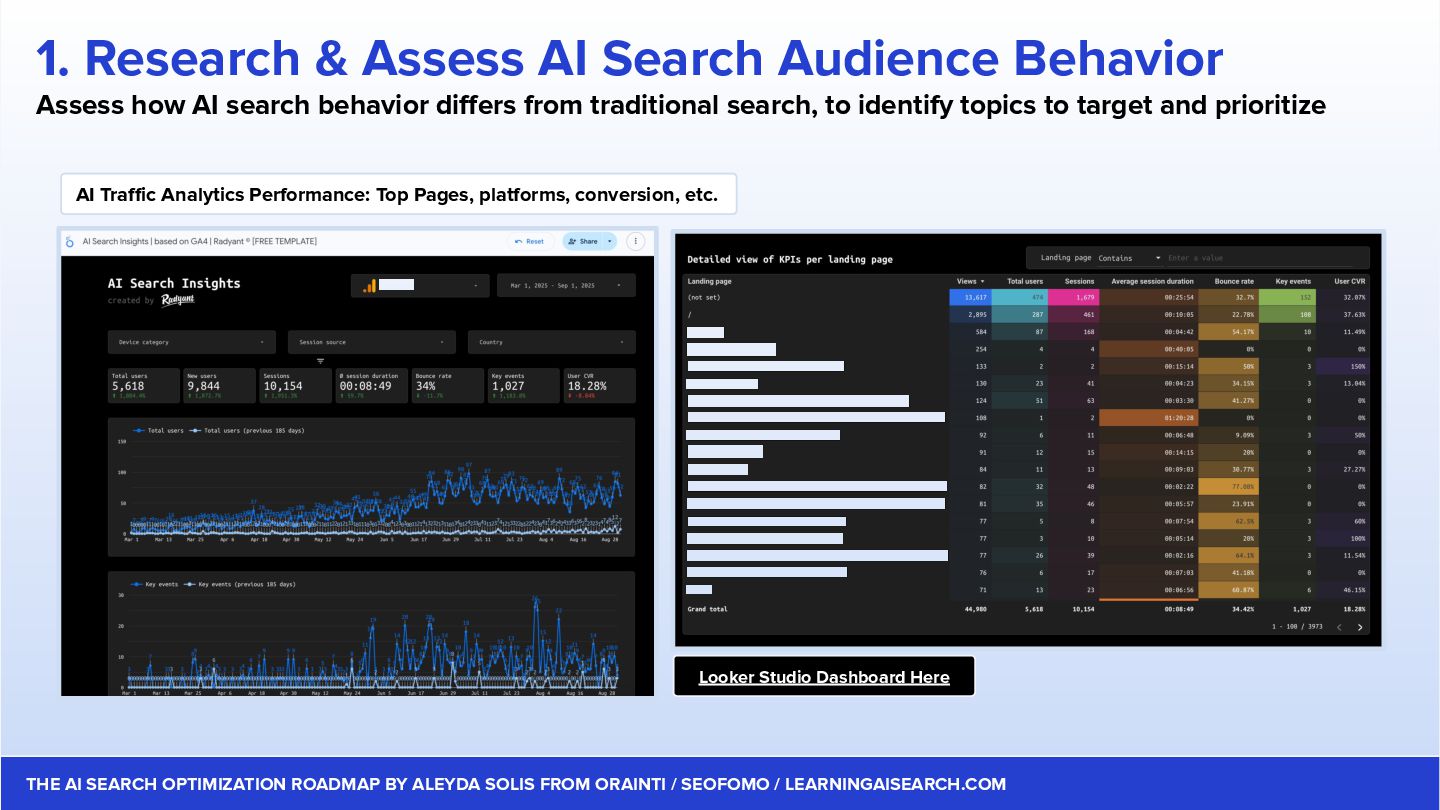Click the Reset button in dashboard header
1440x810 pixels.
point(530,241)
